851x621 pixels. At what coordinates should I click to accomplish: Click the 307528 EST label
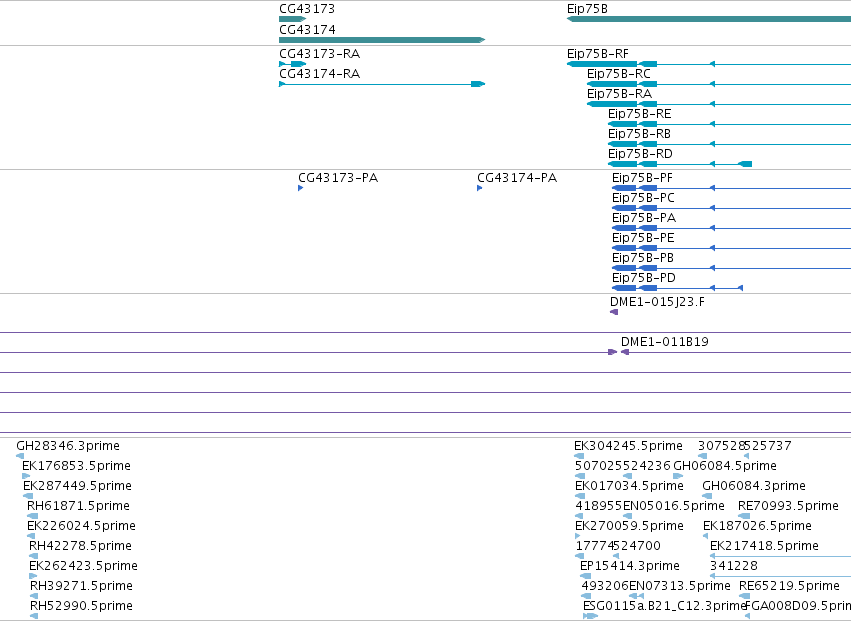pos(721,446)
